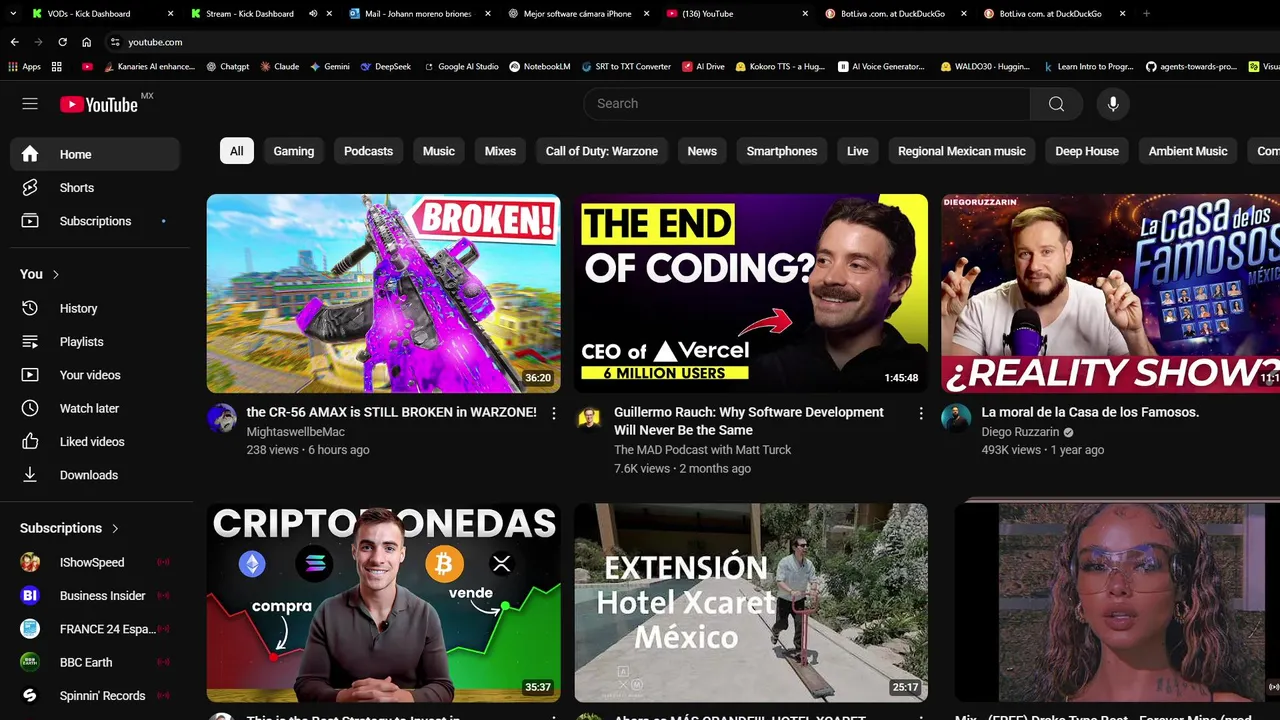This screenshot has width=1280, height=720.
Task: Open BBC Earth channel subscription
Action: coord(95,662)
